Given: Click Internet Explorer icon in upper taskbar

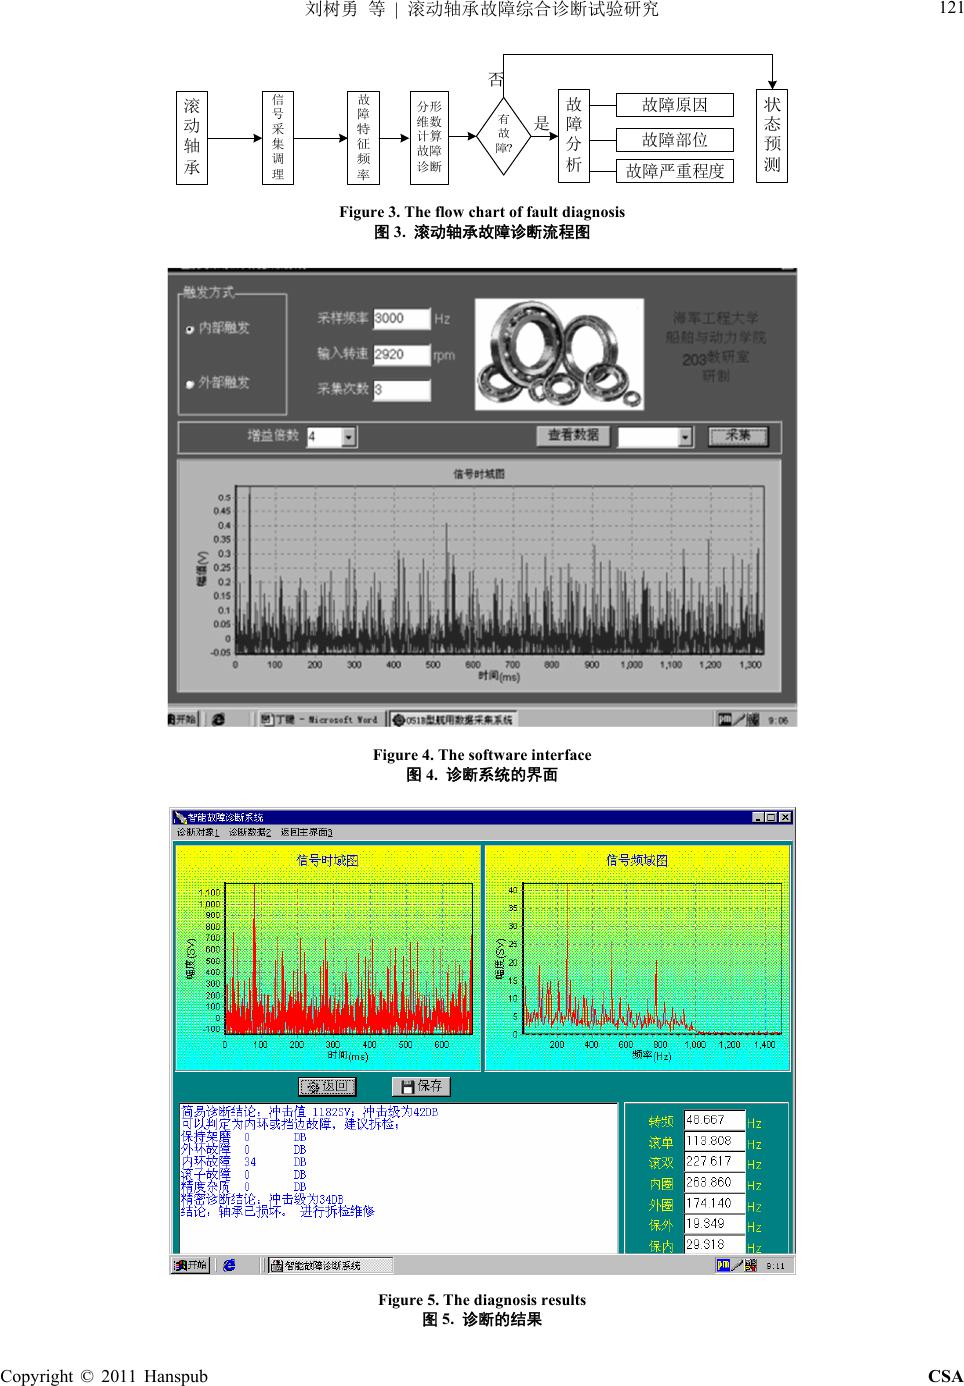Looking at the screenshot, I should [217, 719].
